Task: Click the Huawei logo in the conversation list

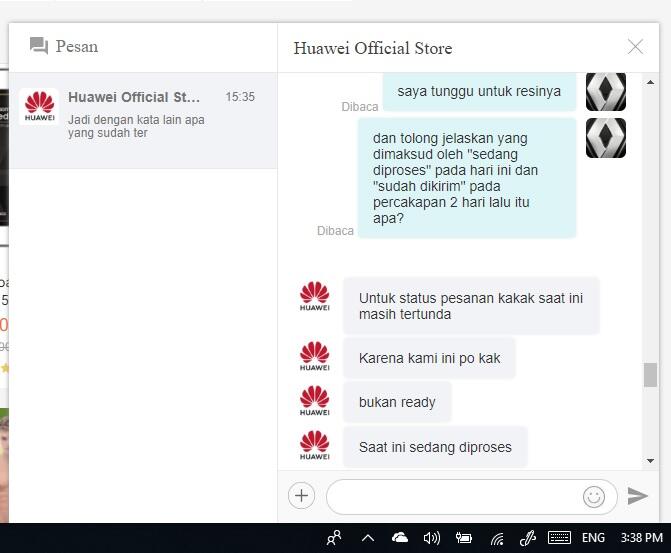Action: [39, 107]
